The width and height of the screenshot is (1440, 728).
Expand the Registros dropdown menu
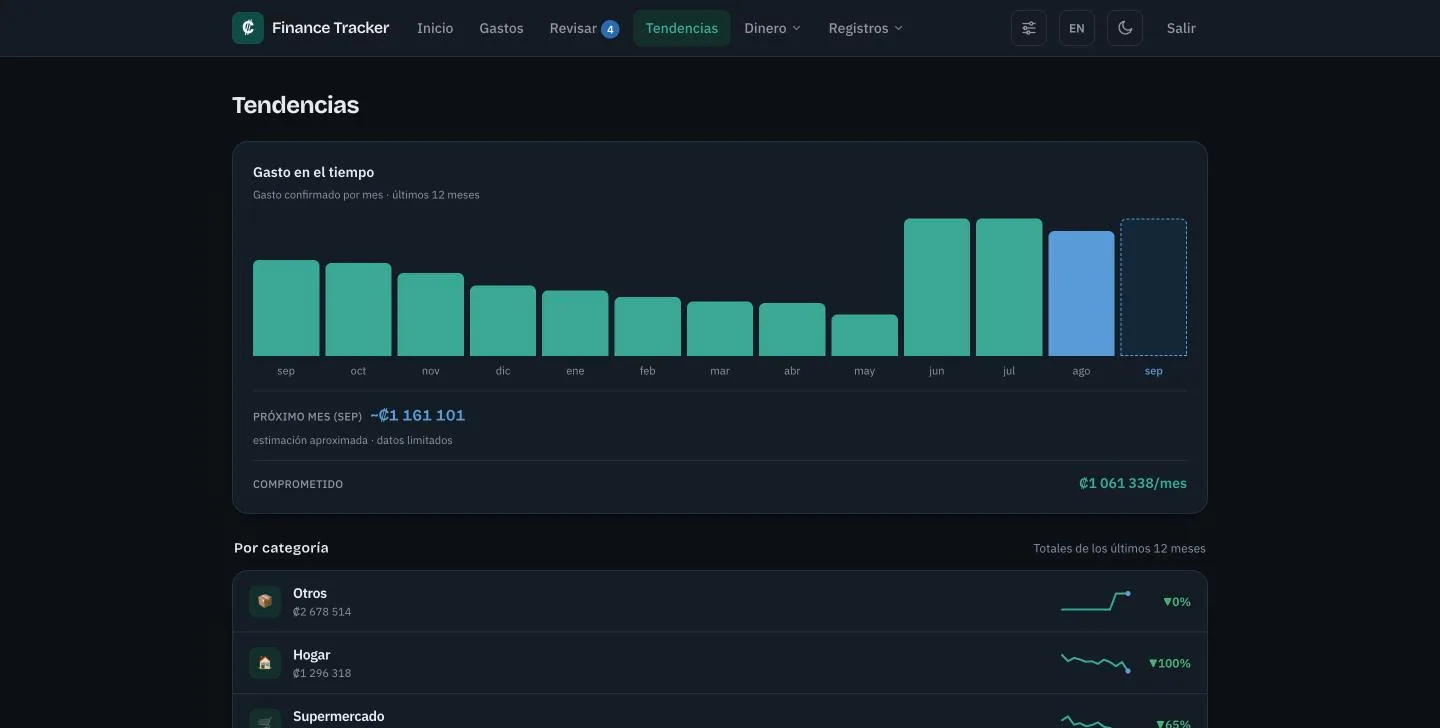coord(865,28)
